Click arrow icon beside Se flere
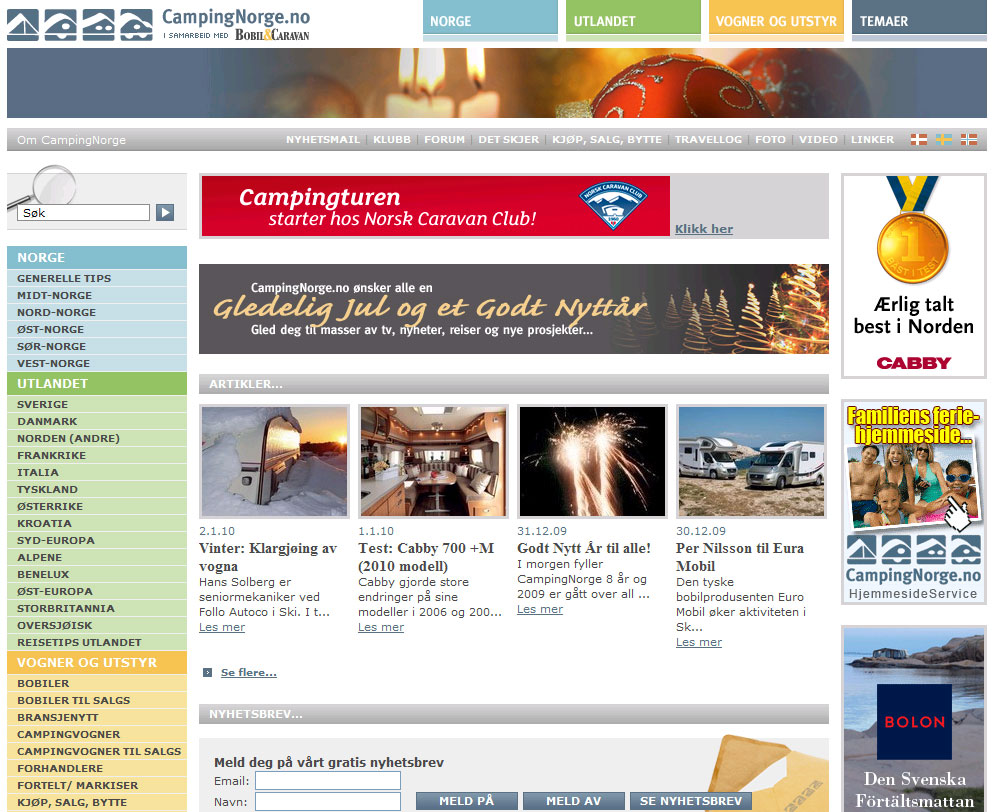 coord(208,673)
